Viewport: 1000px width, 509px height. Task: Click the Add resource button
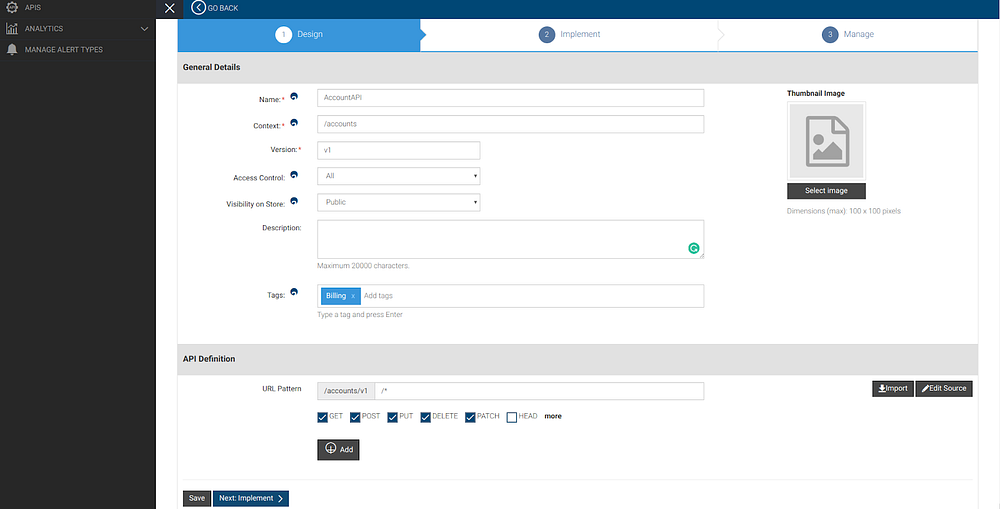(x=339, y=450)
